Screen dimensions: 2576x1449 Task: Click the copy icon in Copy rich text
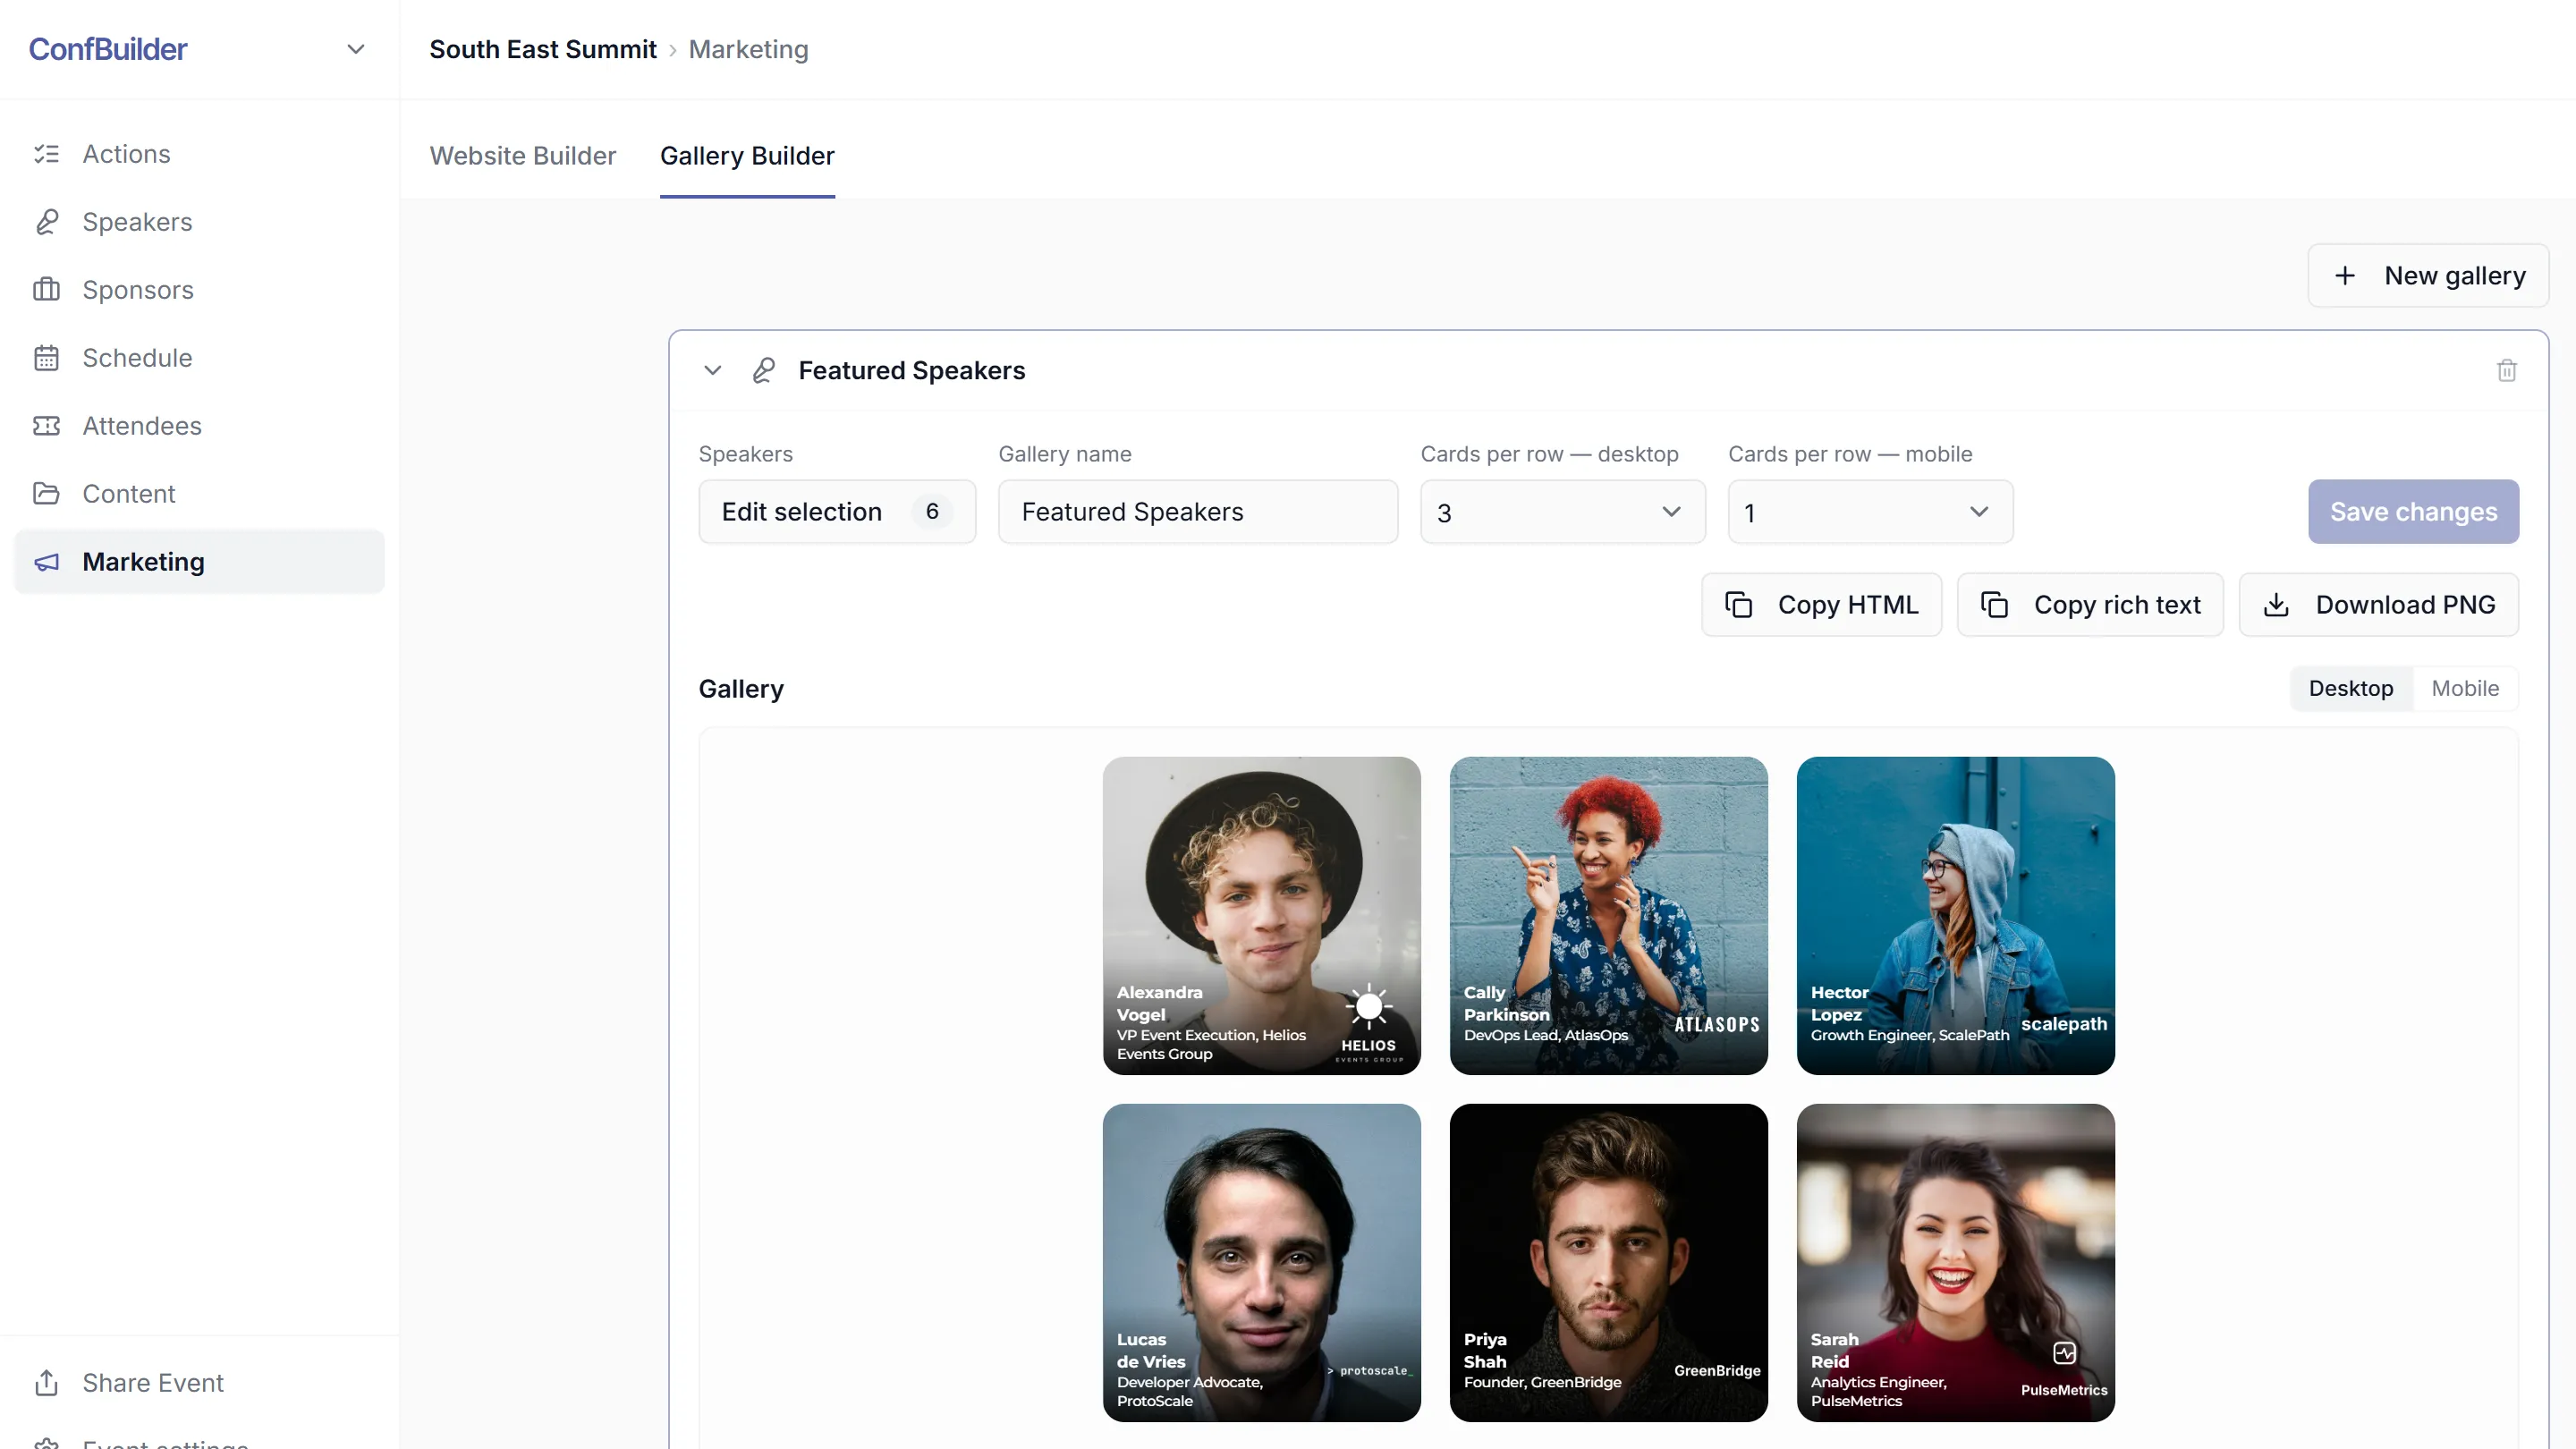point(1994,605)
